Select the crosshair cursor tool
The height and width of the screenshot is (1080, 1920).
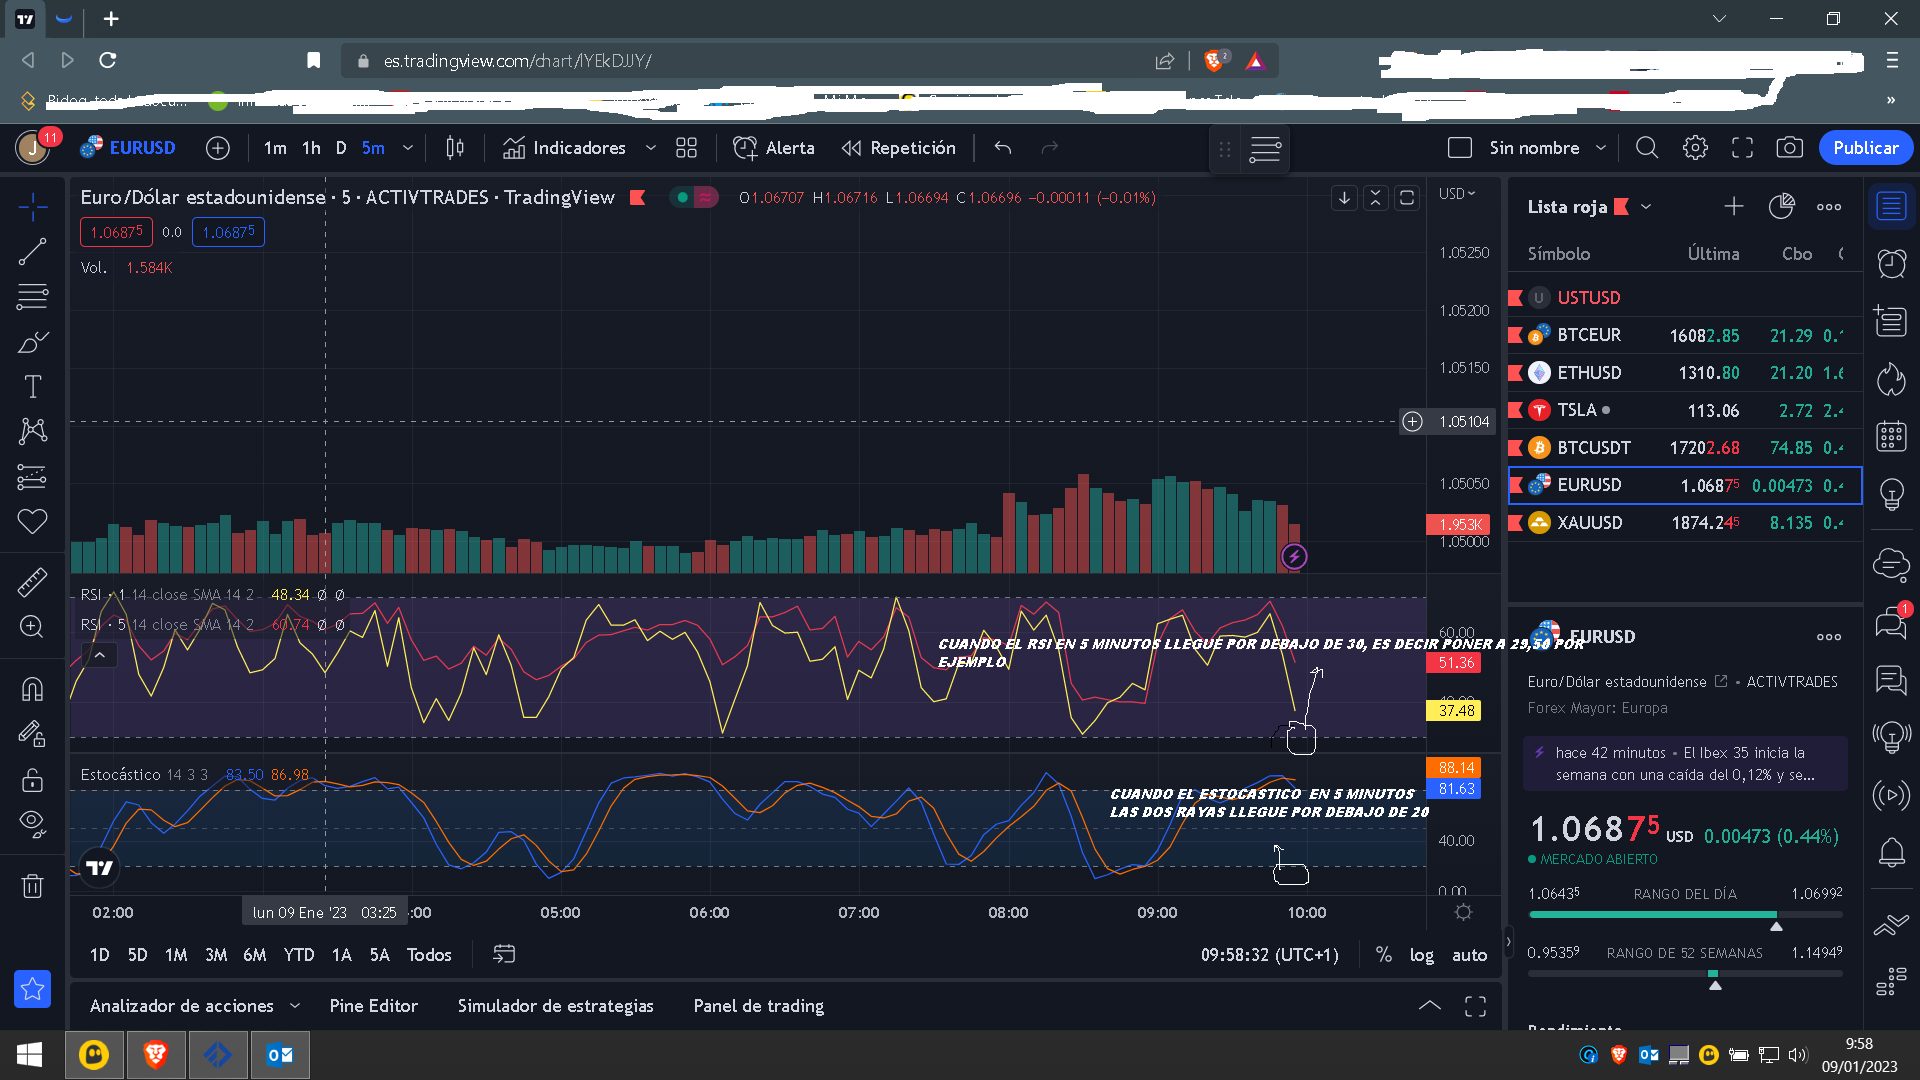33,207
